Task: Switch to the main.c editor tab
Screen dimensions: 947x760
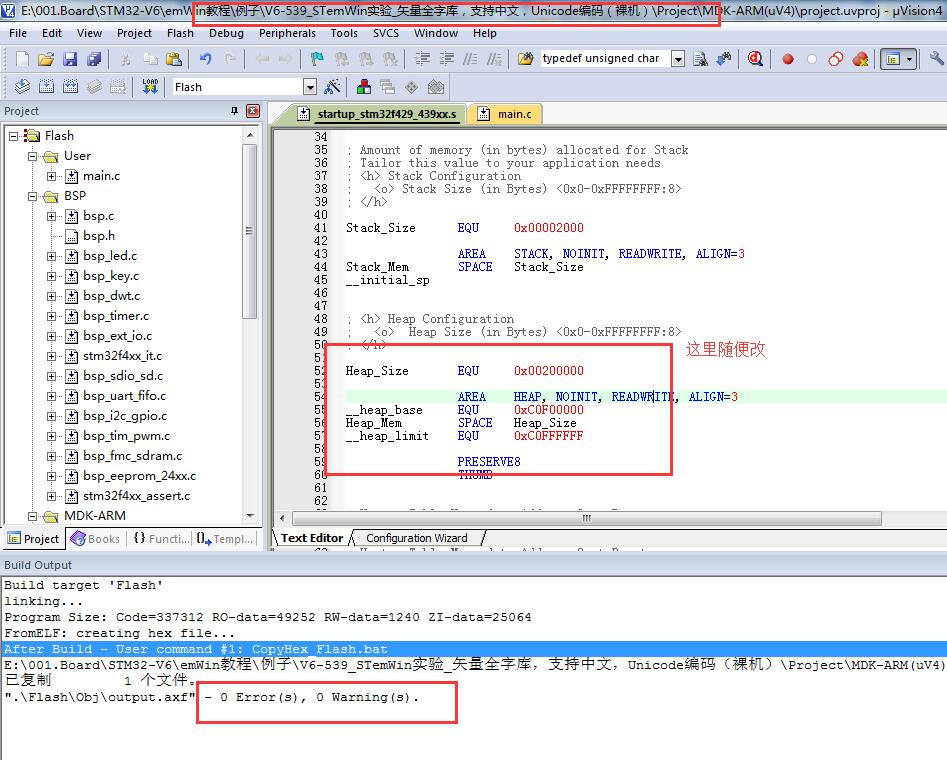Action: (x=506, y=114)
